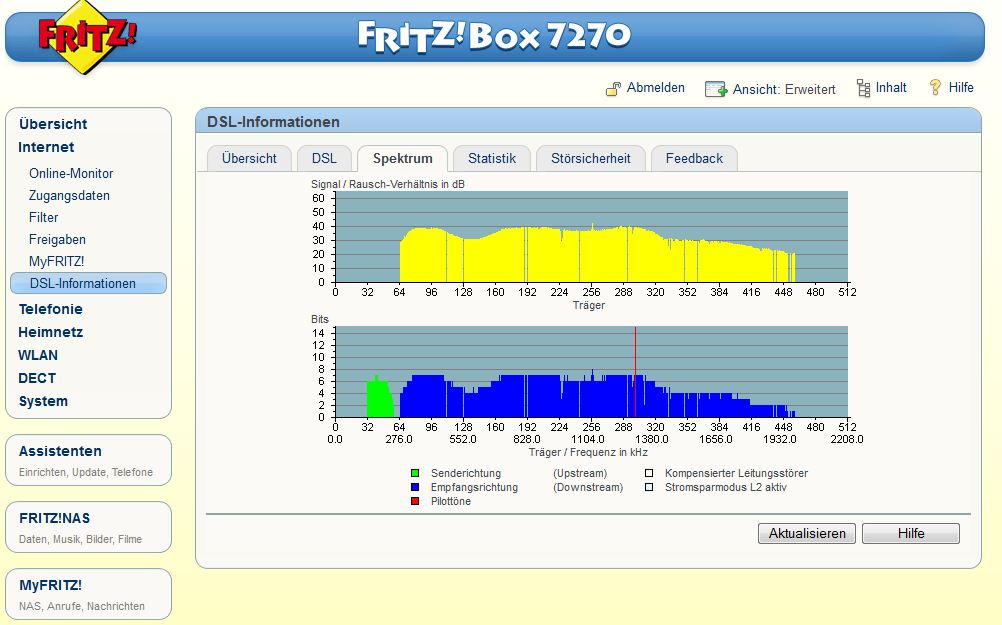Open the Inhalt link

pyautogui.click(x=891, y=88)
